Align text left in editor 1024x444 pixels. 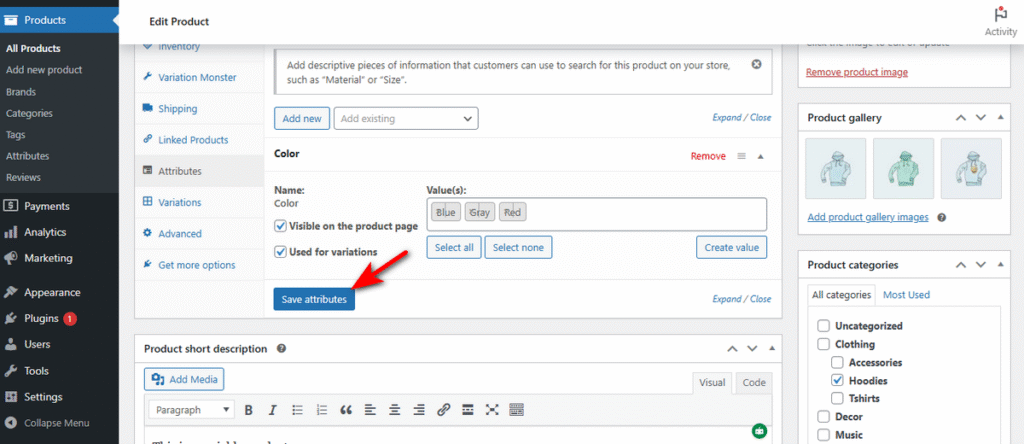click(370, 410)
